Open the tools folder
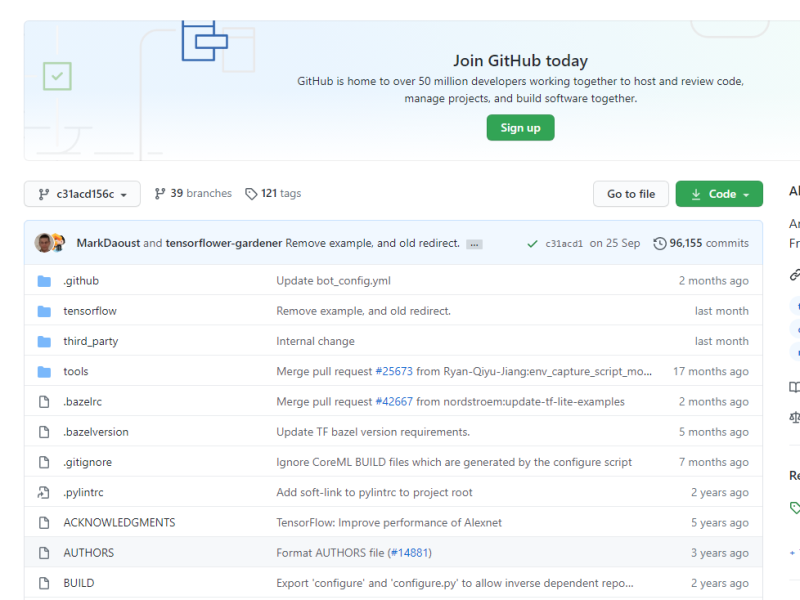The height and width of the screenshot is (600, 800). click(76, 371)
